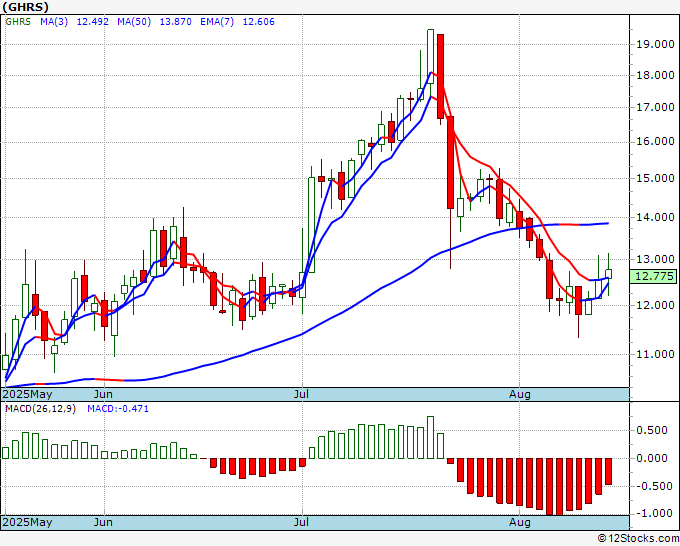Click the MACD(26,12,9) indicator label
680x546 pixels.
40,409
